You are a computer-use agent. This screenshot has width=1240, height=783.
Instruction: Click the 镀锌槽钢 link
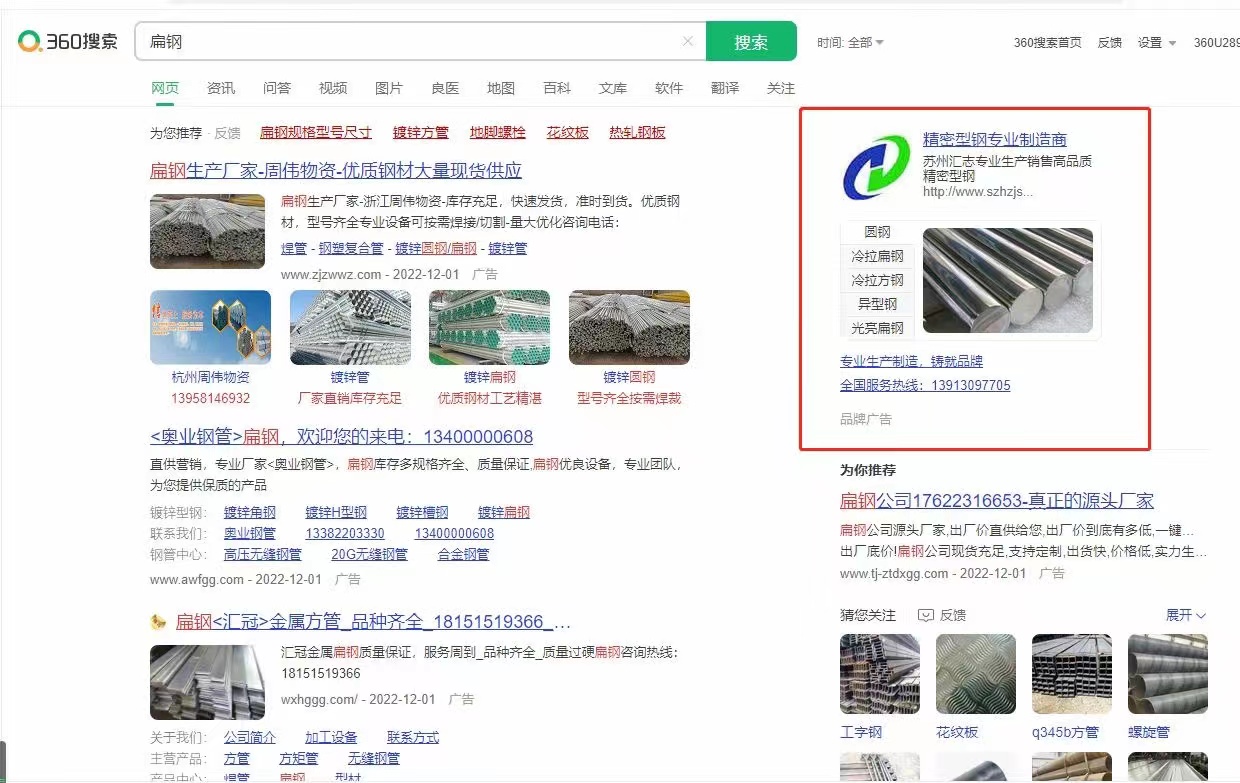pos(422,512)
